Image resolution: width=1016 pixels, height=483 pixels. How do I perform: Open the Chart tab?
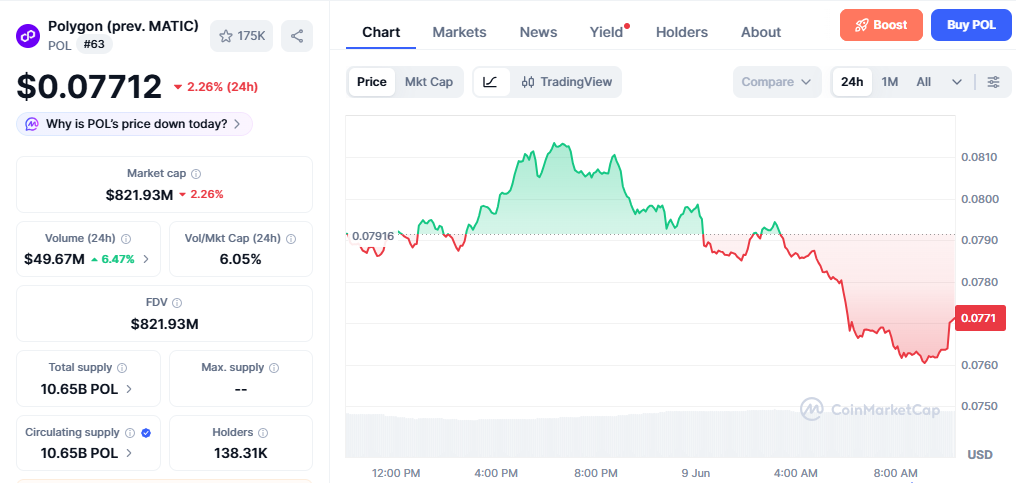[x=381, y=32]
